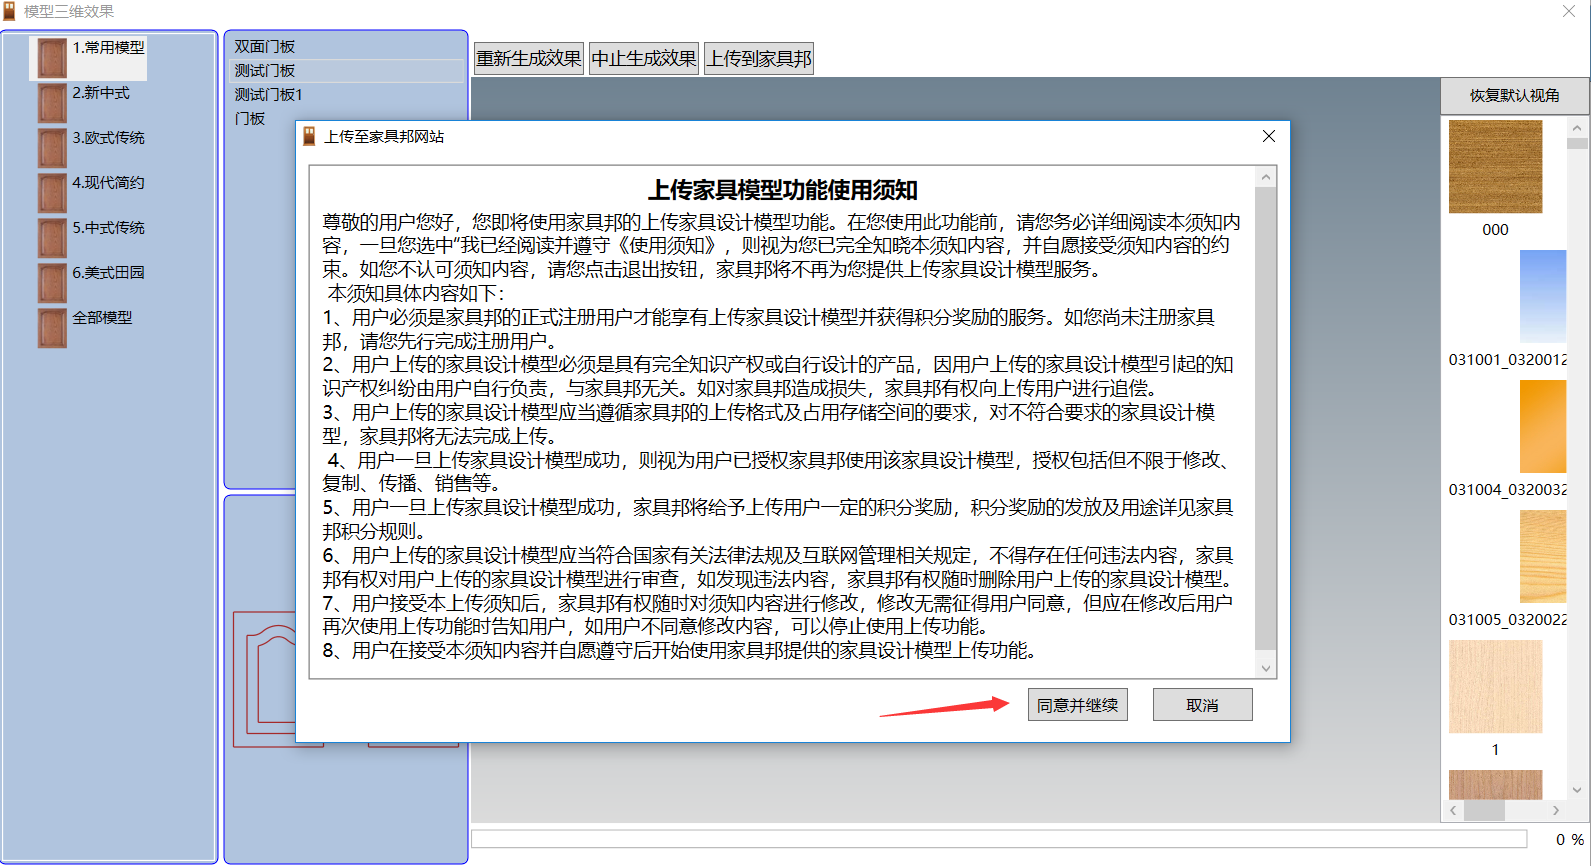Close the 上传至家具邦网站 dialog
The width and height of the screenshot is (1591, 866).
[1268, 136]
